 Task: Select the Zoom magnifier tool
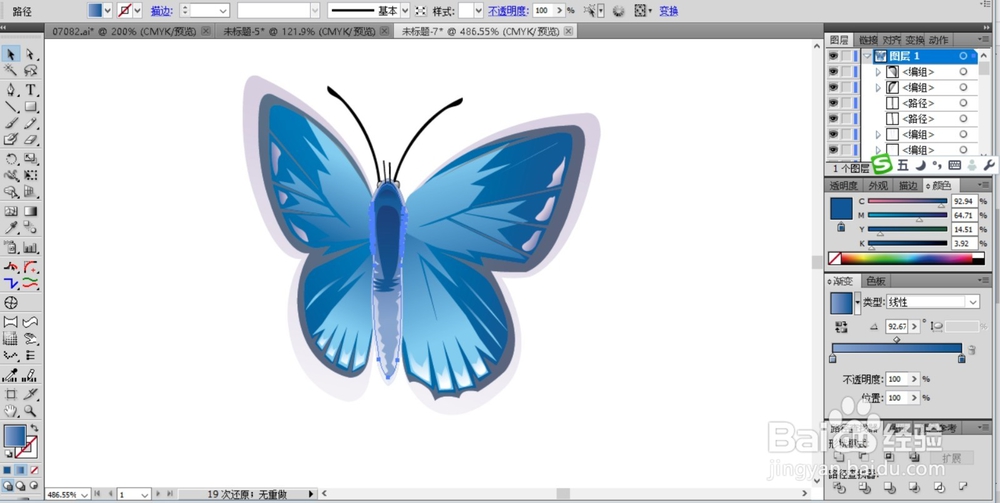(x=30, y=411)
